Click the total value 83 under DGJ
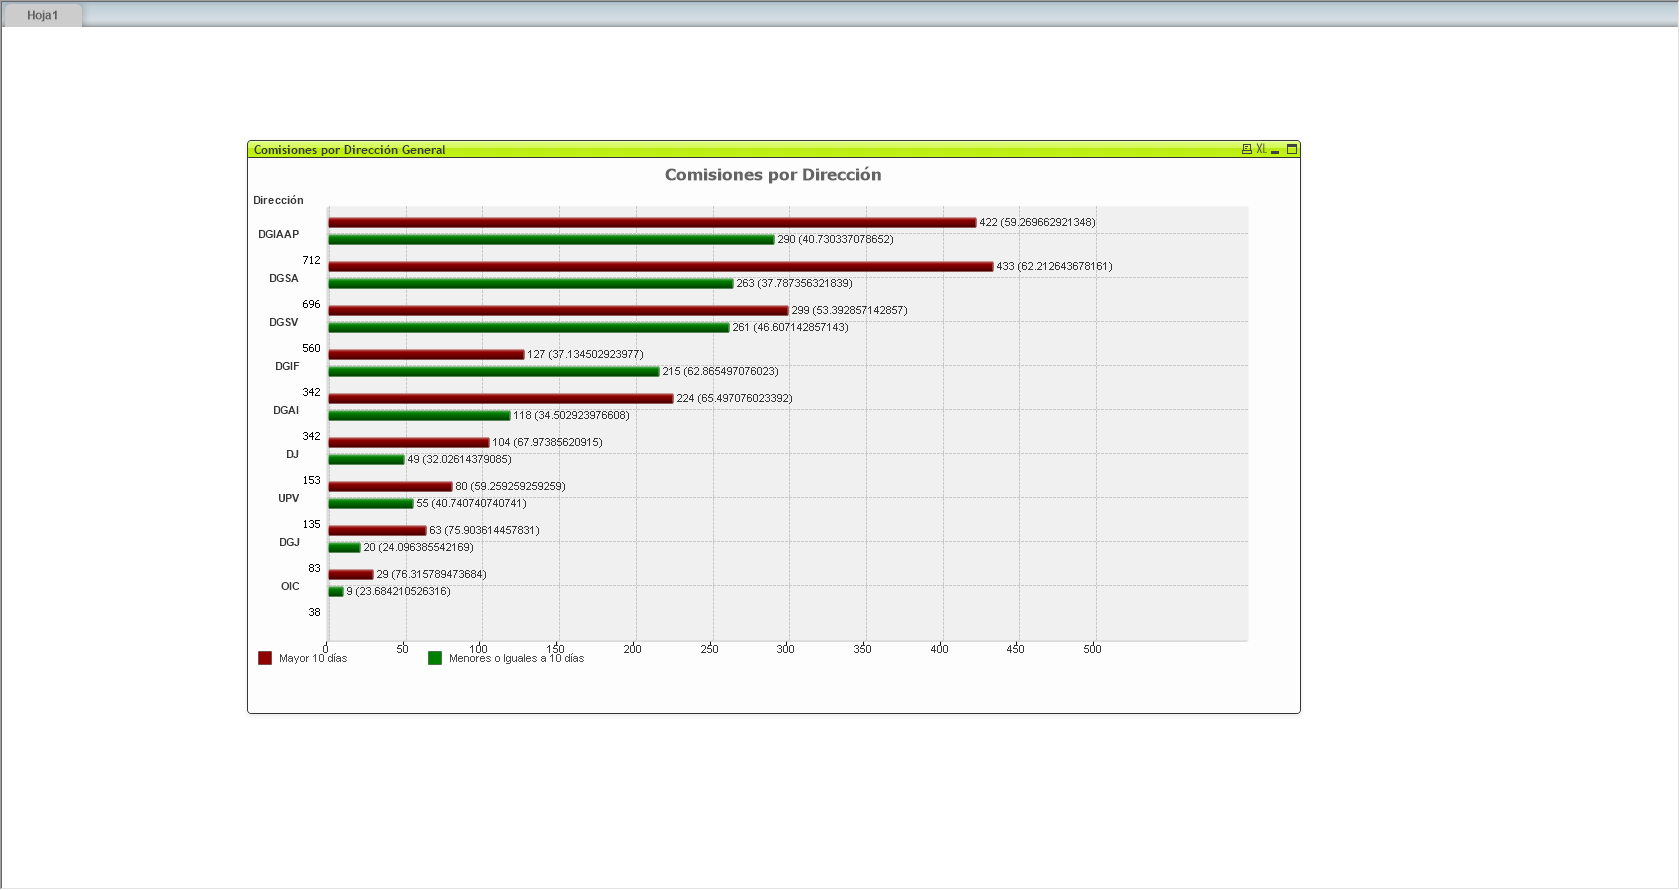The width and height of the screenshot is (1680, 890). point(315,568)
